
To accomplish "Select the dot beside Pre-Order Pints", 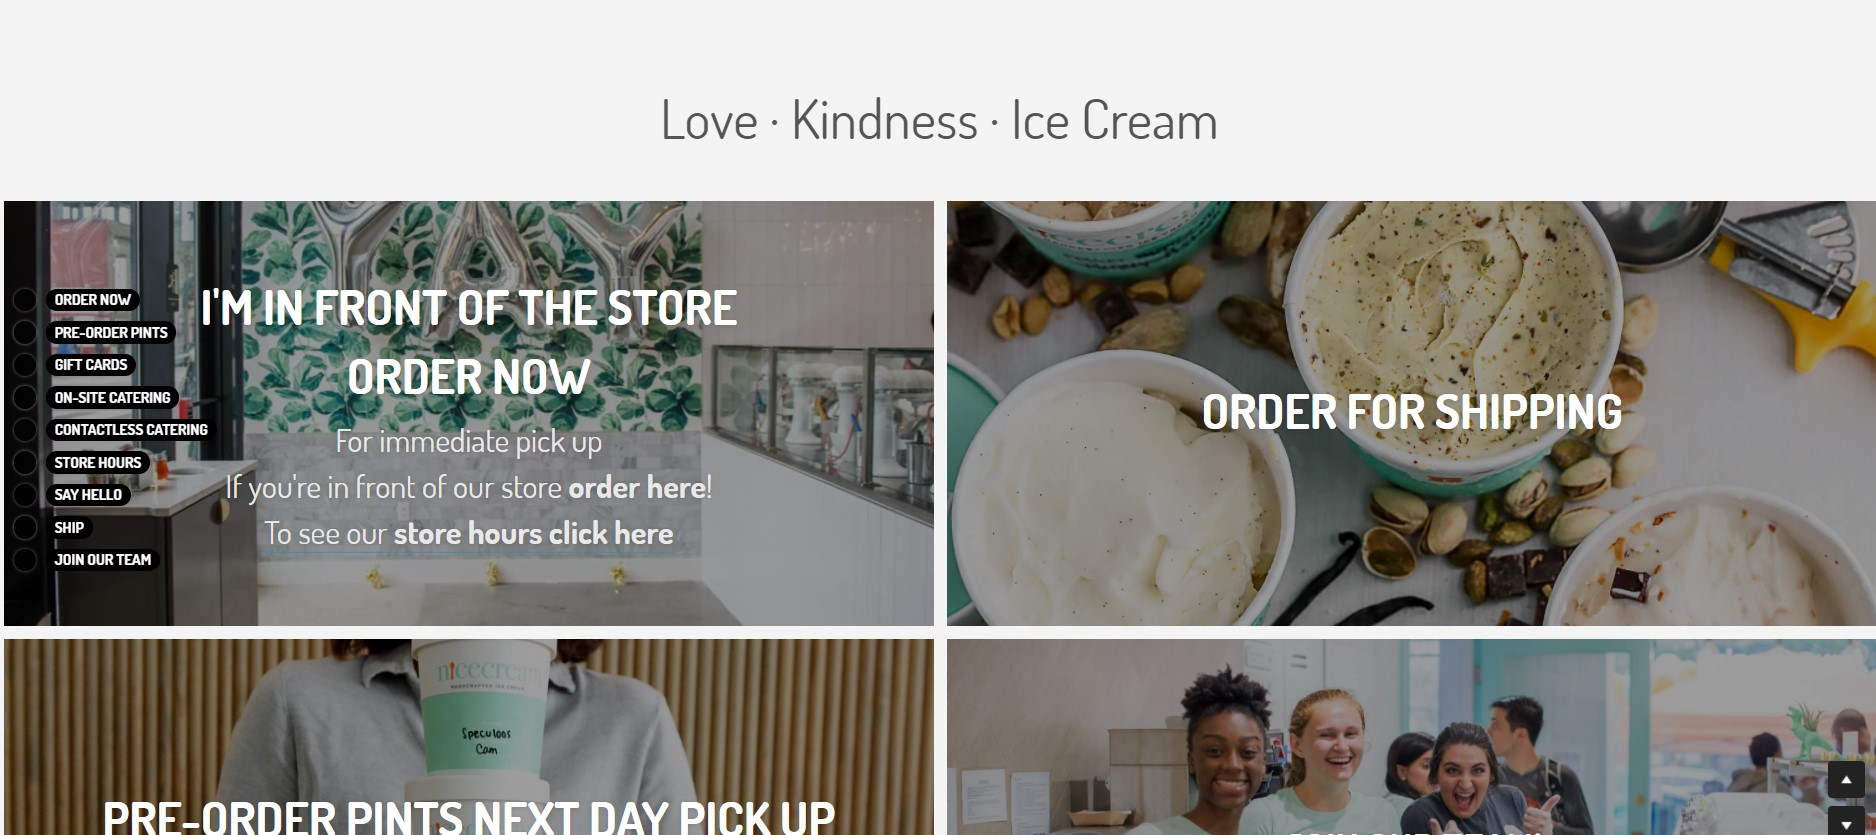I will [x=25, y=333].
